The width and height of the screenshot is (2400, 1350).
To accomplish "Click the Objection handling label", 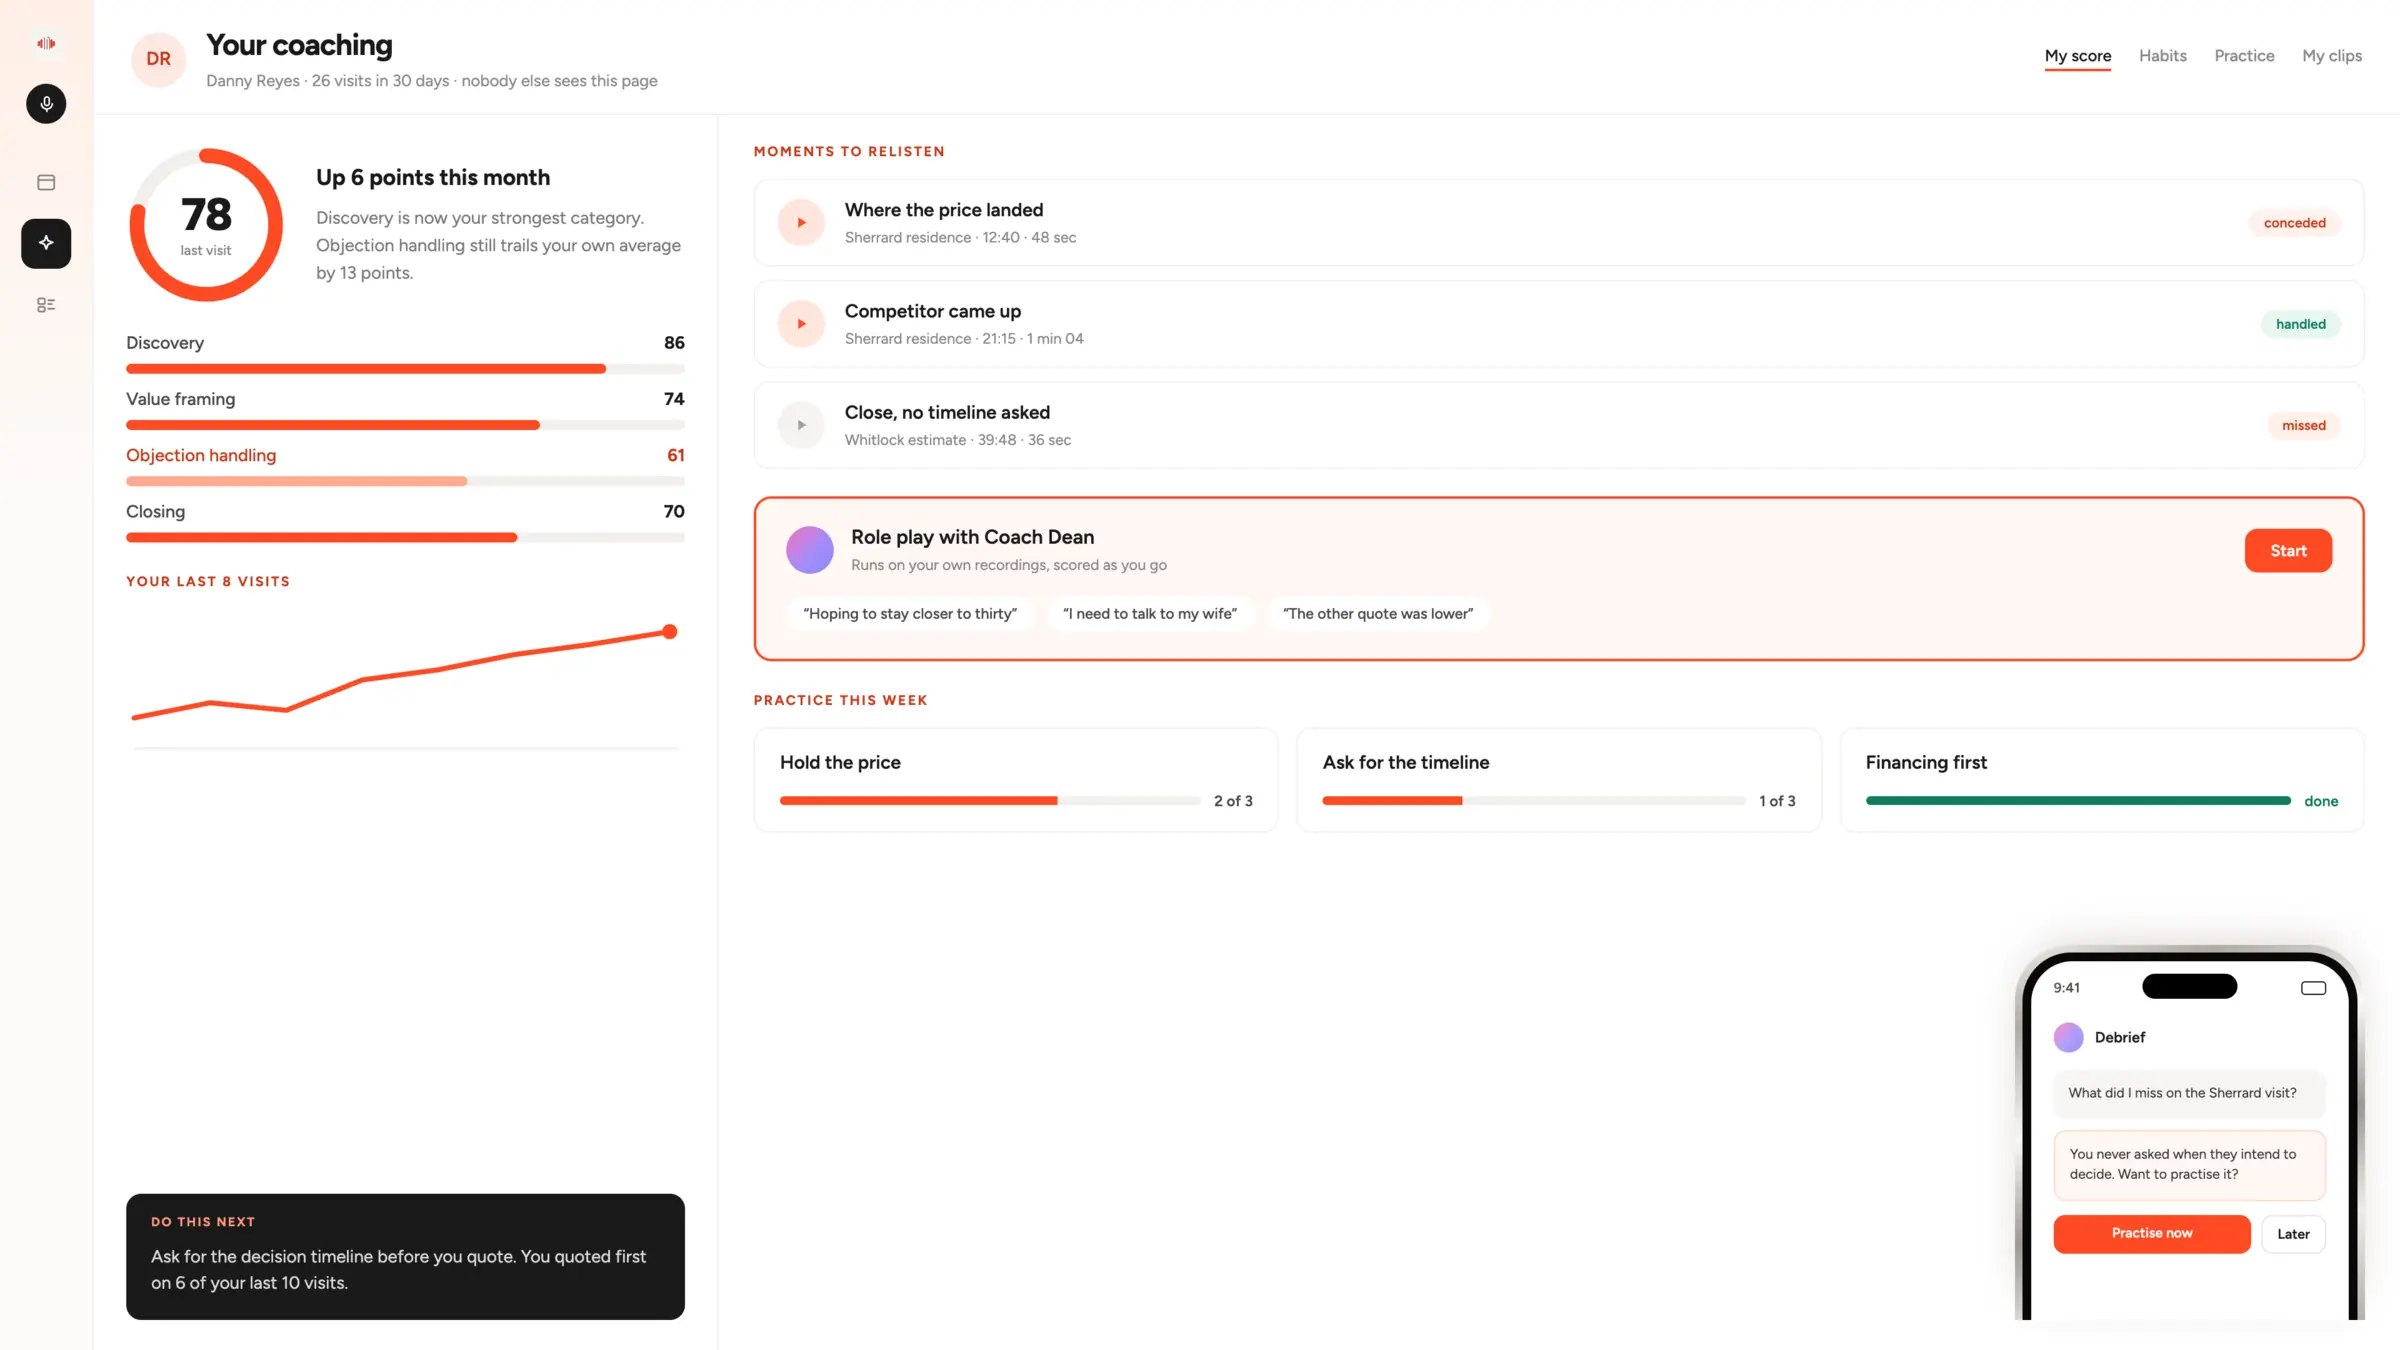I will click(201, 455).
